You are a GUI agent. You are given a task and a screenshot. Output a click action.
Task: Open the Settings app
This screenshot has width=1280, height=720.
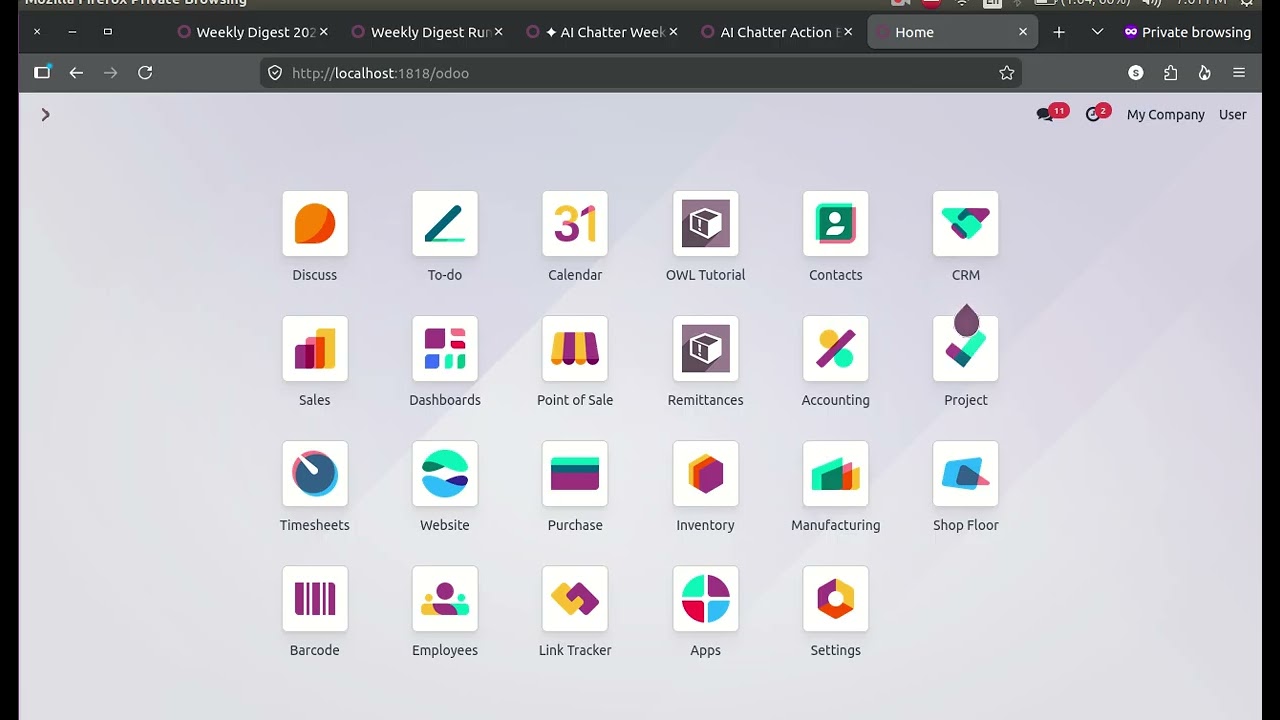836,599
